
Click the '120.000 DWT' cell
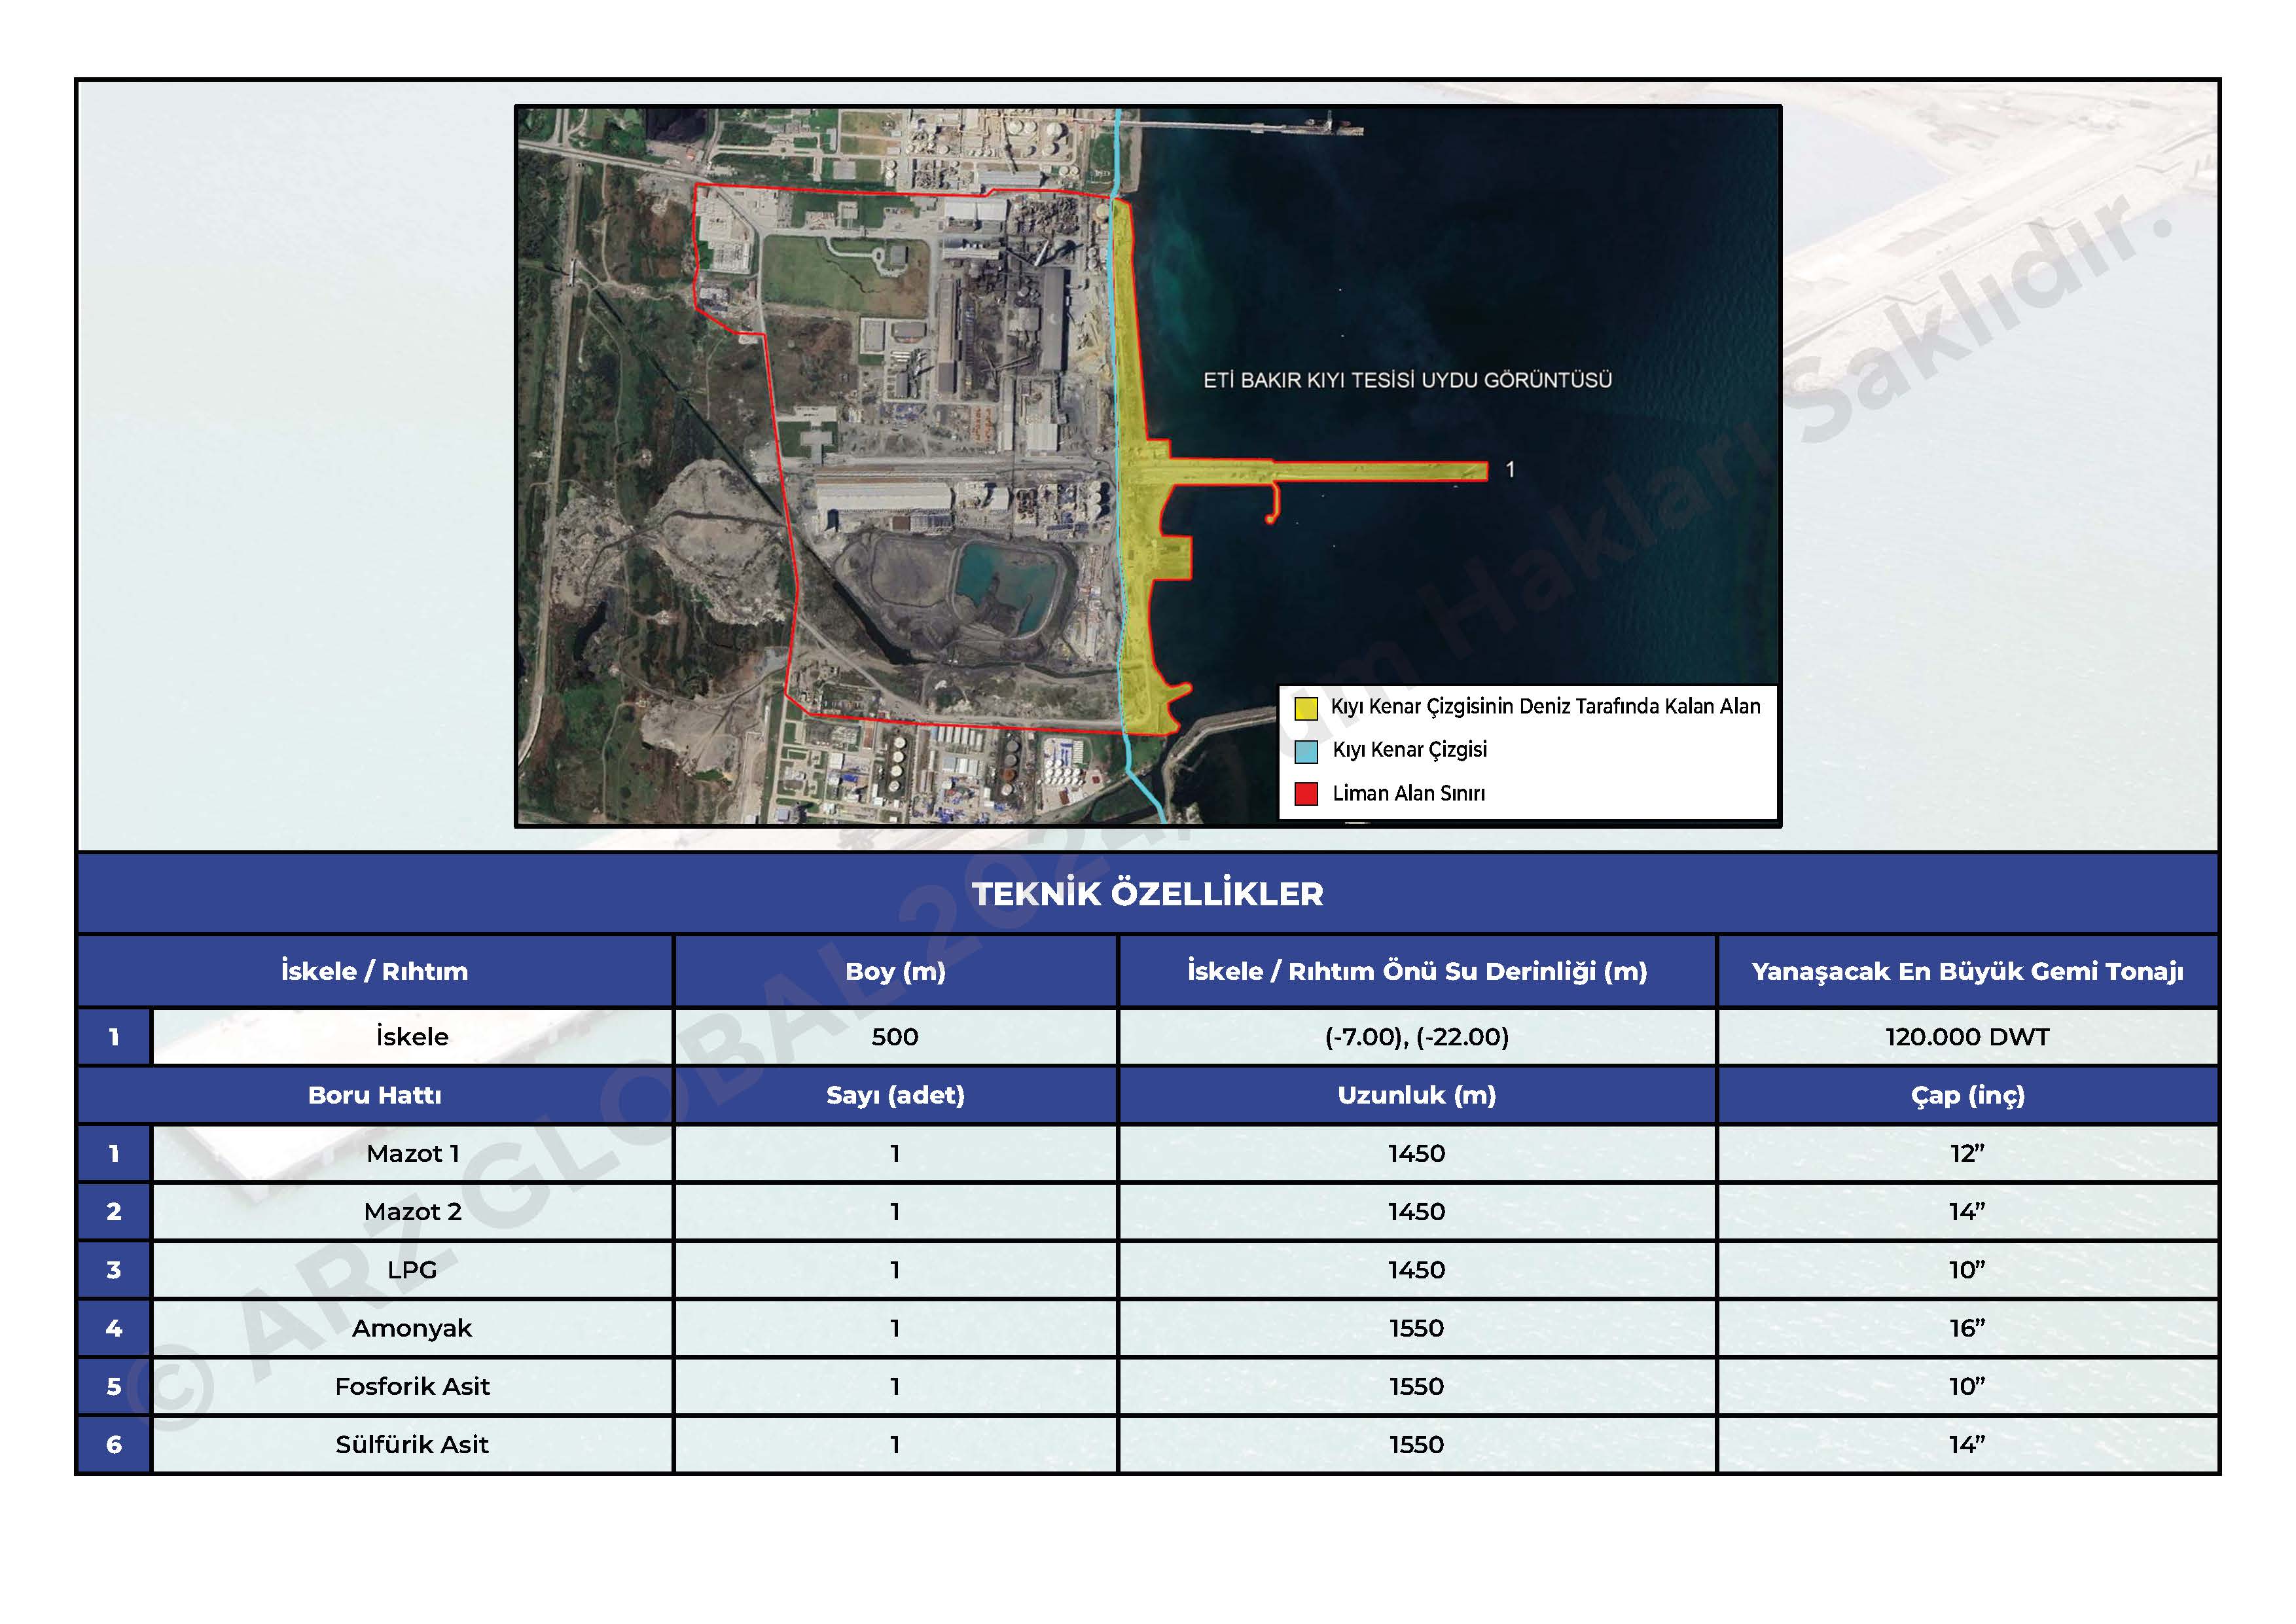coord(1967,1037)
